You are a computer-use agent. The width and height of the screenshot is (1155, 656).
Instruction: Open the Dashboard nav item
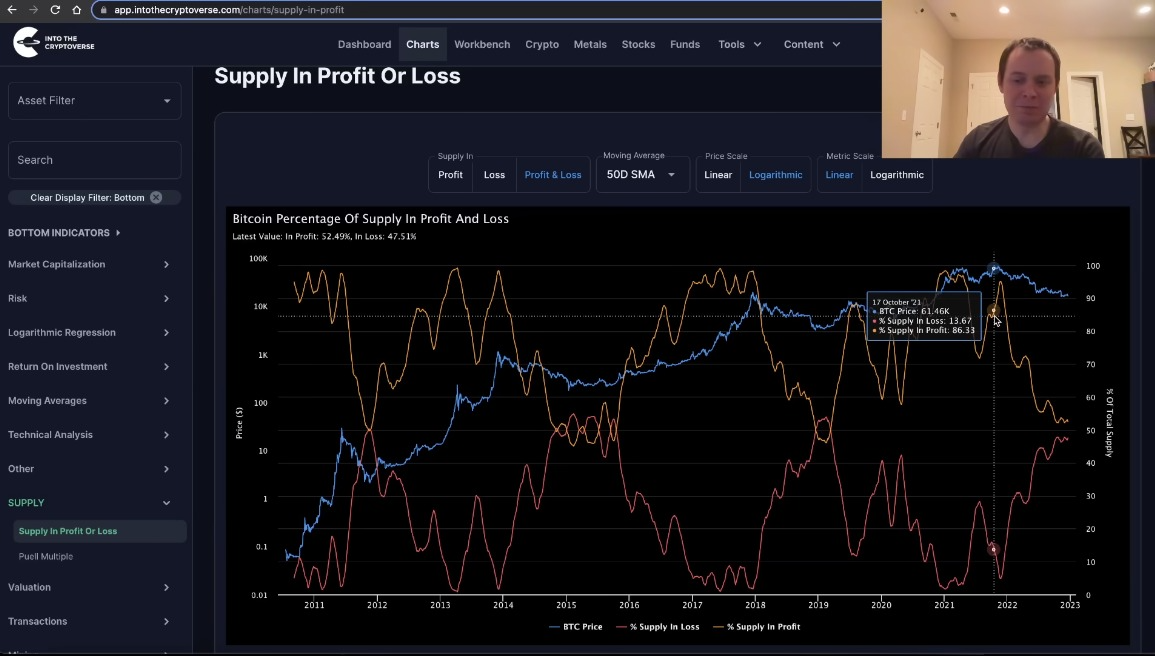tap(365, 44)
